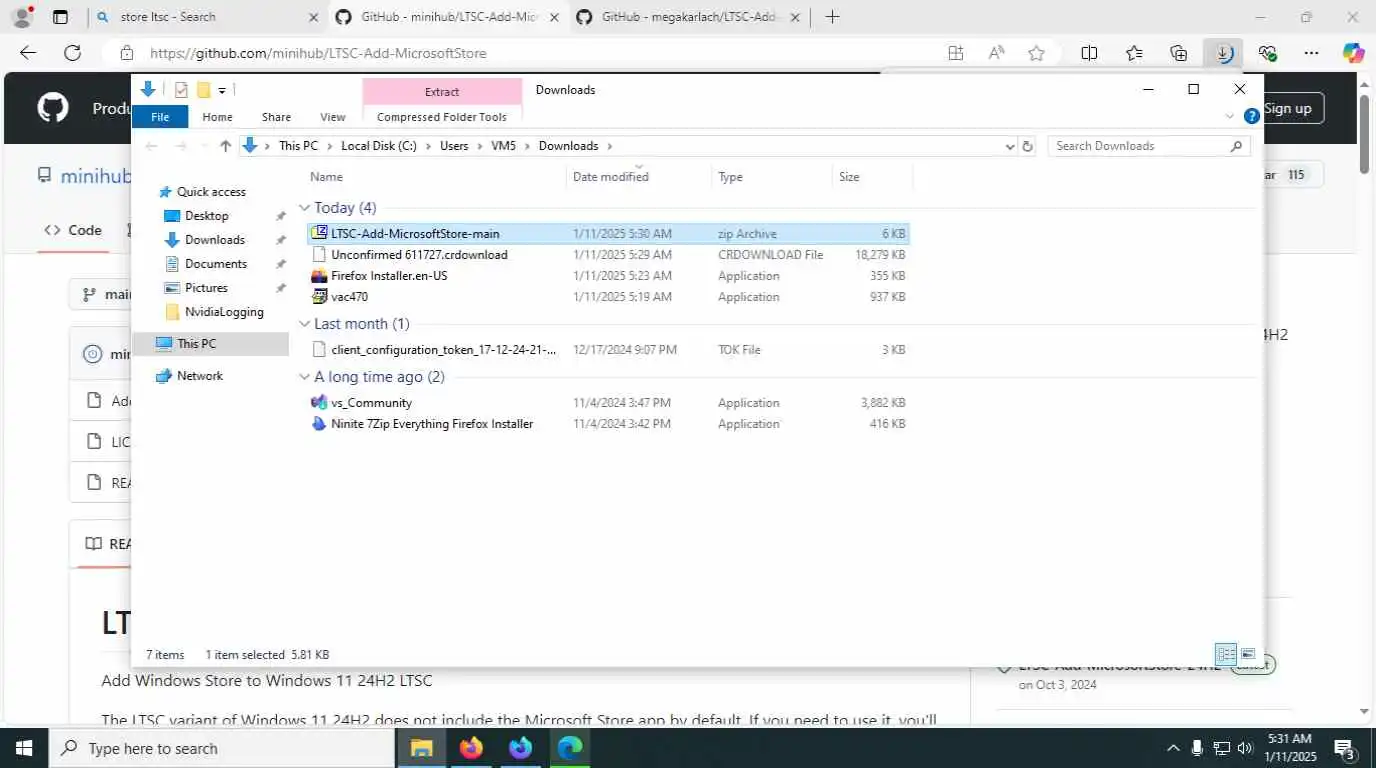Expand the Users breadcrumb chevron
Image resolution: width=1376 pixels, height=768 pixels.
pos(480,146)
